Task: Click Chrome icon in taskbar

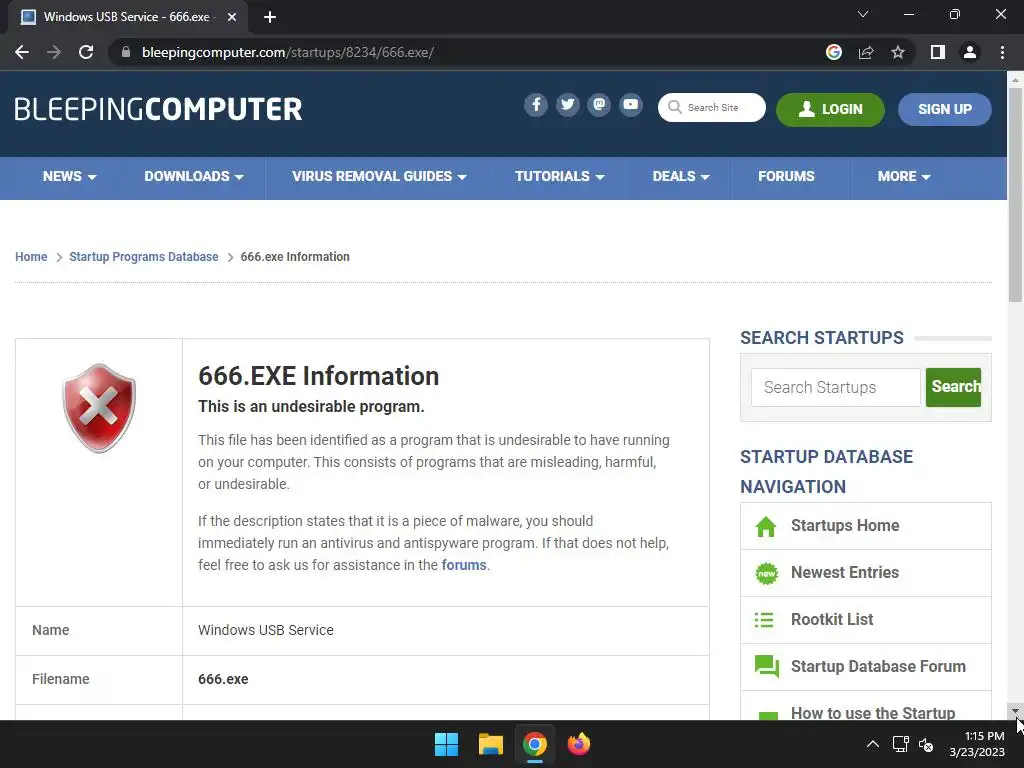Action: coord(534,744)
